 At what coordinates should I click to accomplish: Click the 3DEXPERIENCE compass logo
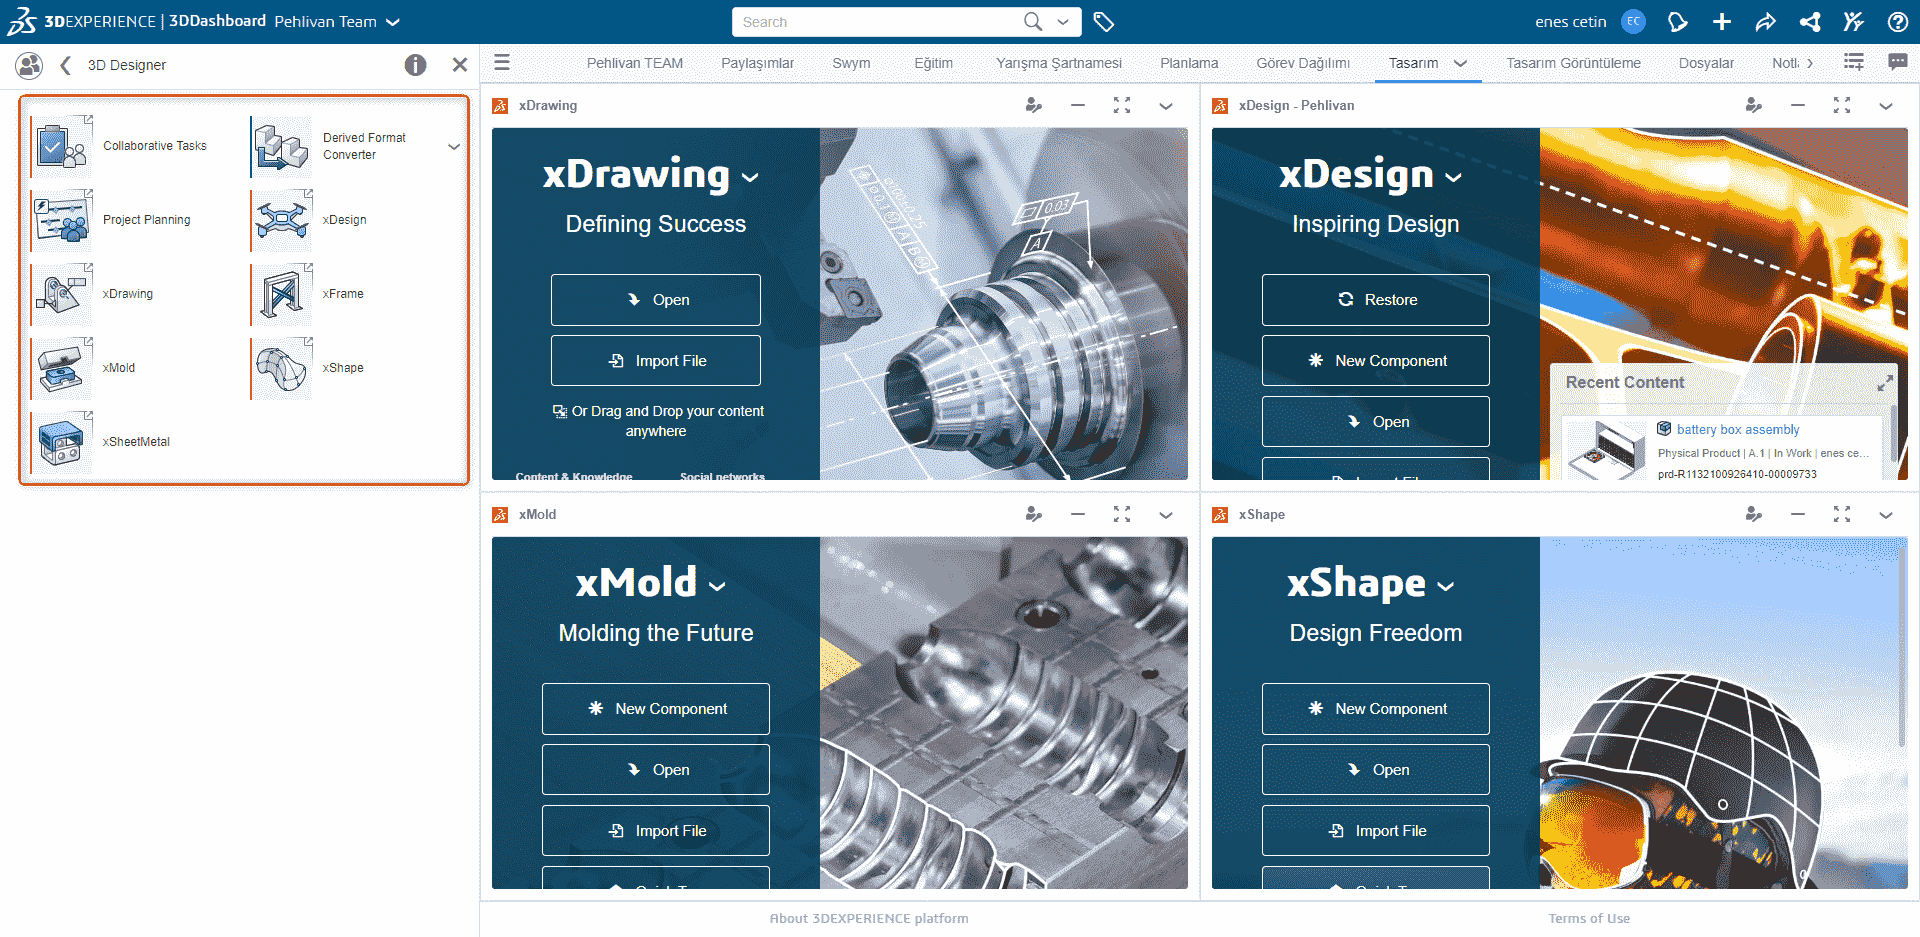21,21
